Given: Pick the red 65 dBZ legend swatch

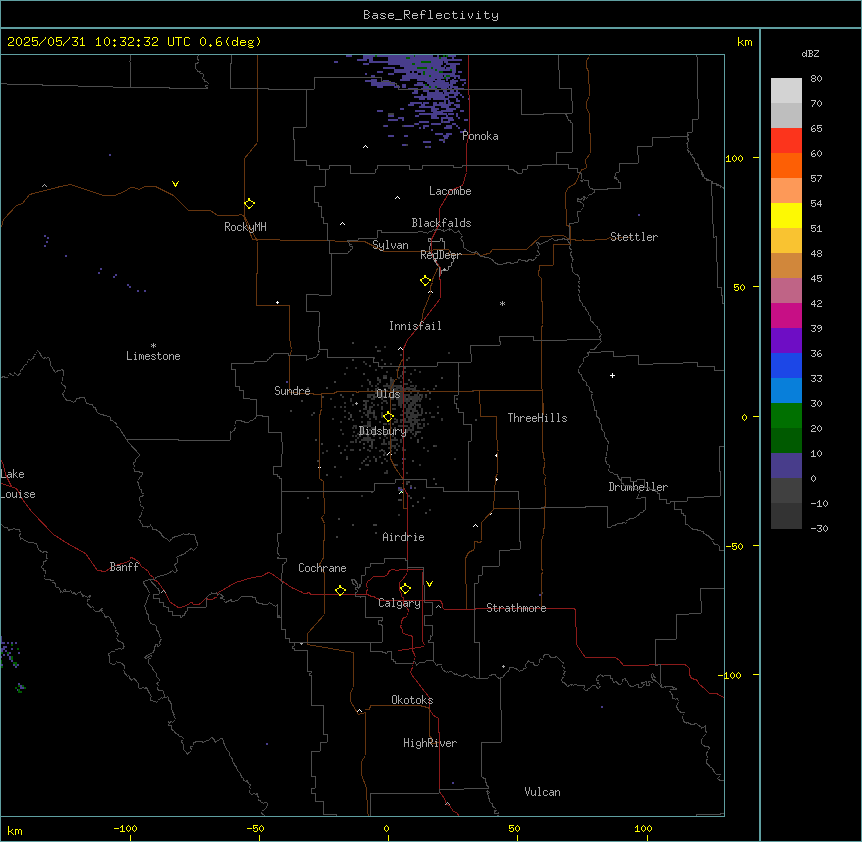Looking at the screenshot, I should click(x=786, y=140).
